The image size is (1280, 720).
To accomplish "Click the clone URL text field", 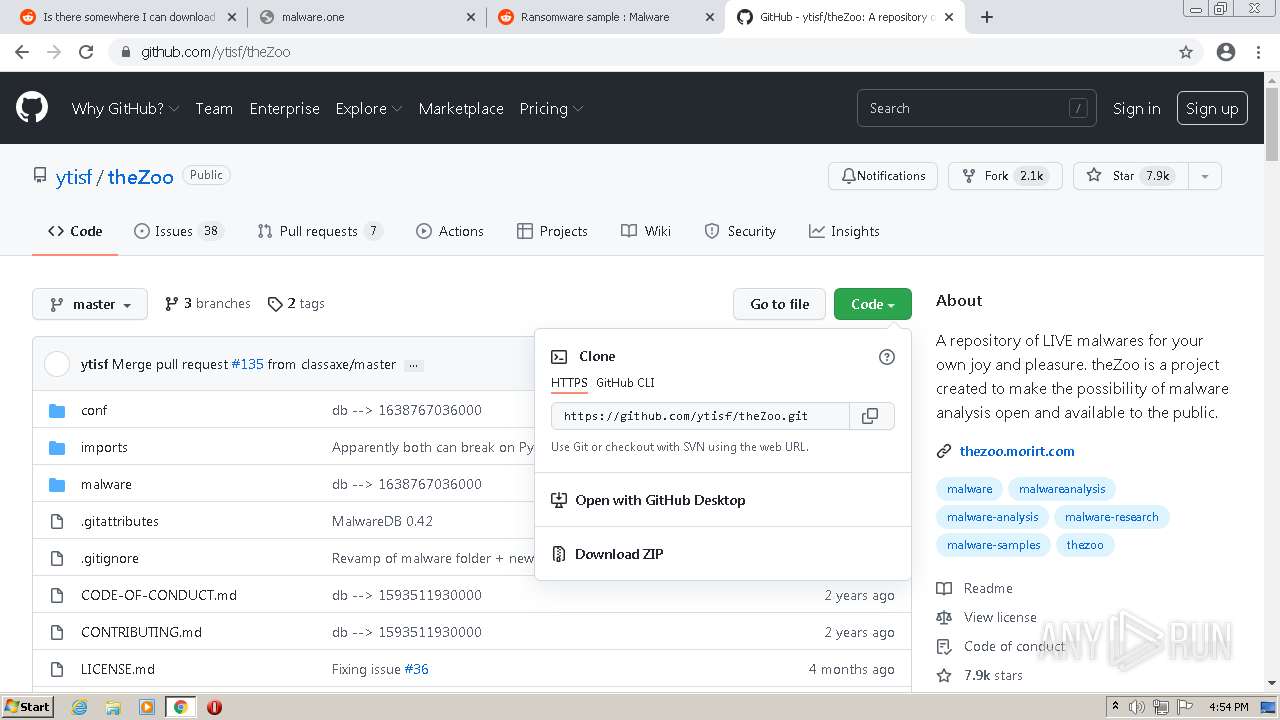I will [x=700, y=416].
